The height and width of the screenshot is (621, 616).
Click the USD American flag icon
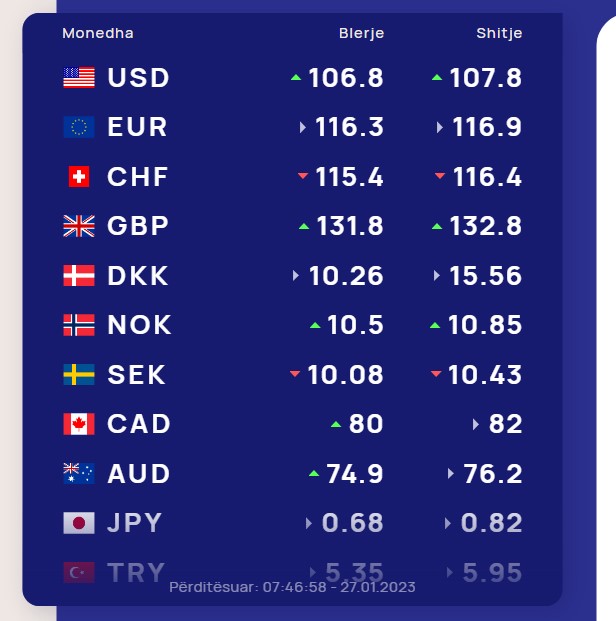pos(79,77)
